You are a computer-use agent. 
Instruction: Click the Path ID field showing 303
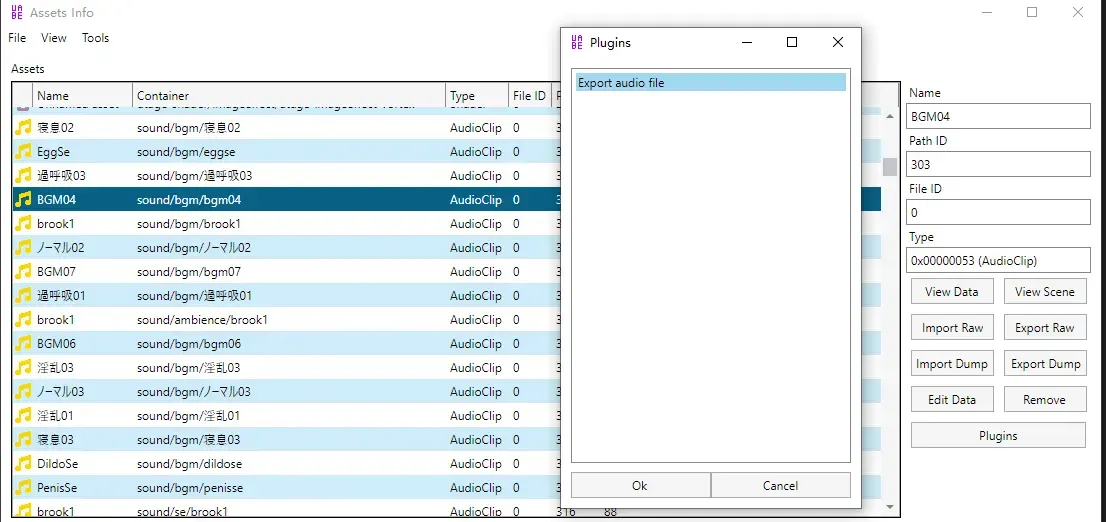pos(998,164)
